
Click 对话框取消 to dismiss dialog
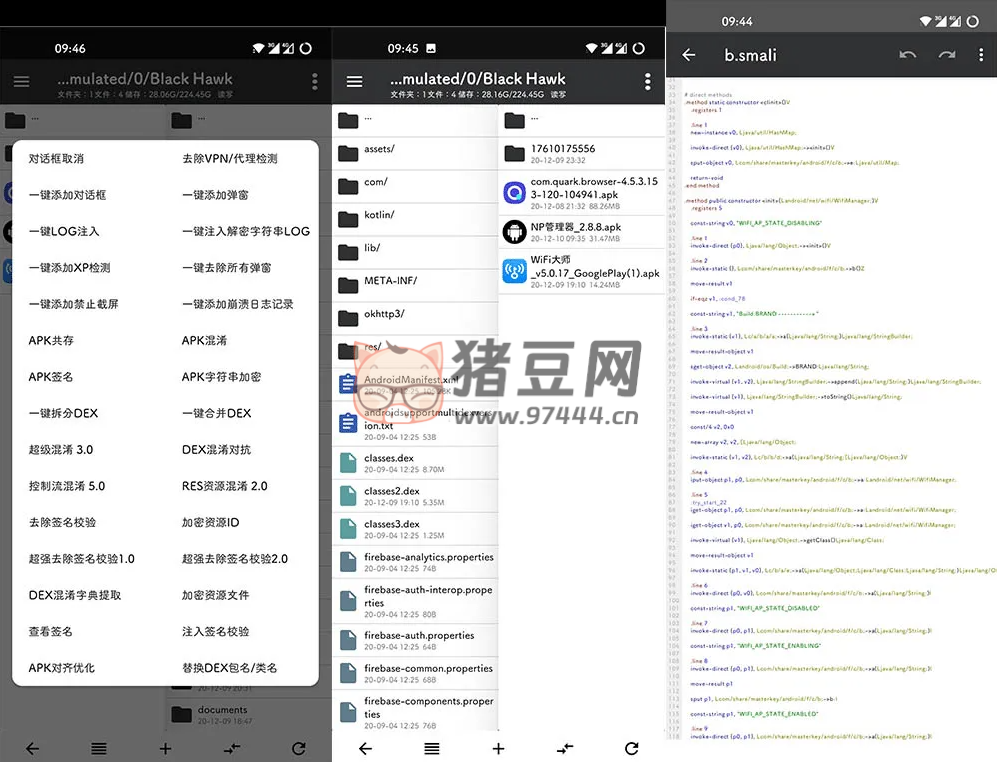click(x=56, y=158)
